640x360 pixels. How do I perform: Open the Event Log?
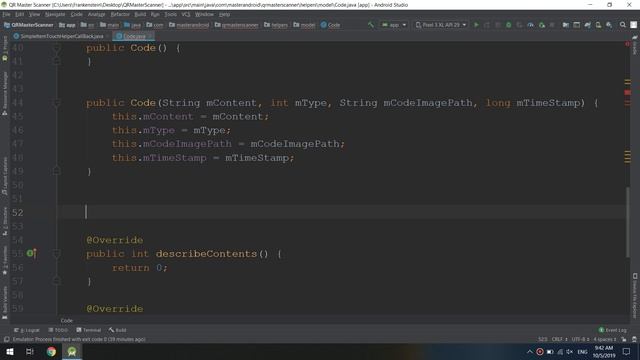[612, 330]
